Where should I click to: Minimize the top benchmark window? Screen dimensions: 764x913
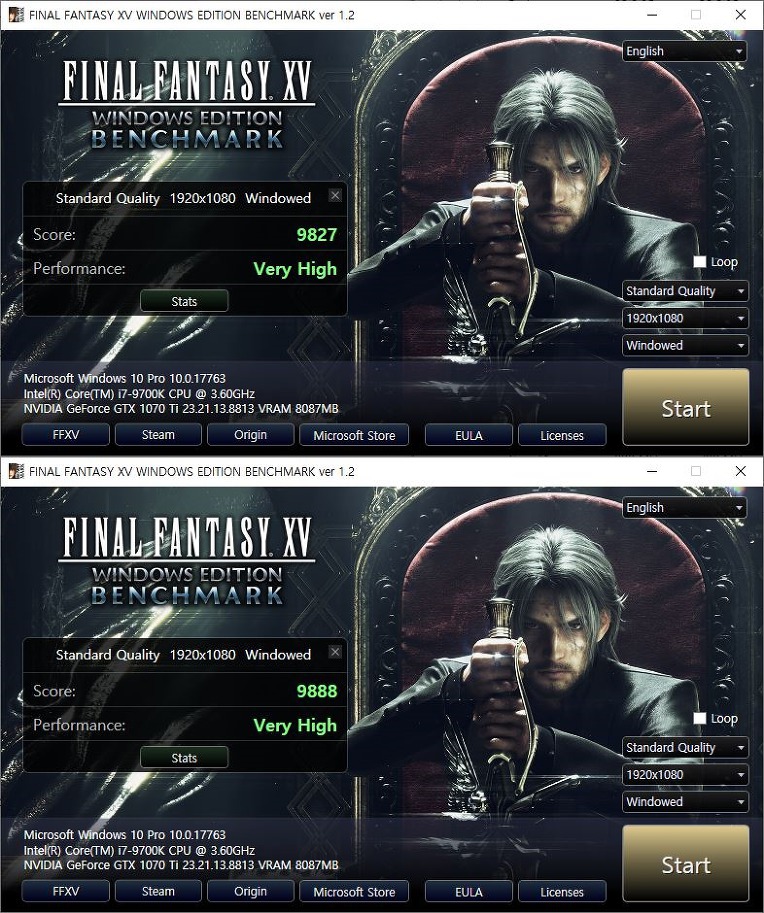click(x=652, y=15)
